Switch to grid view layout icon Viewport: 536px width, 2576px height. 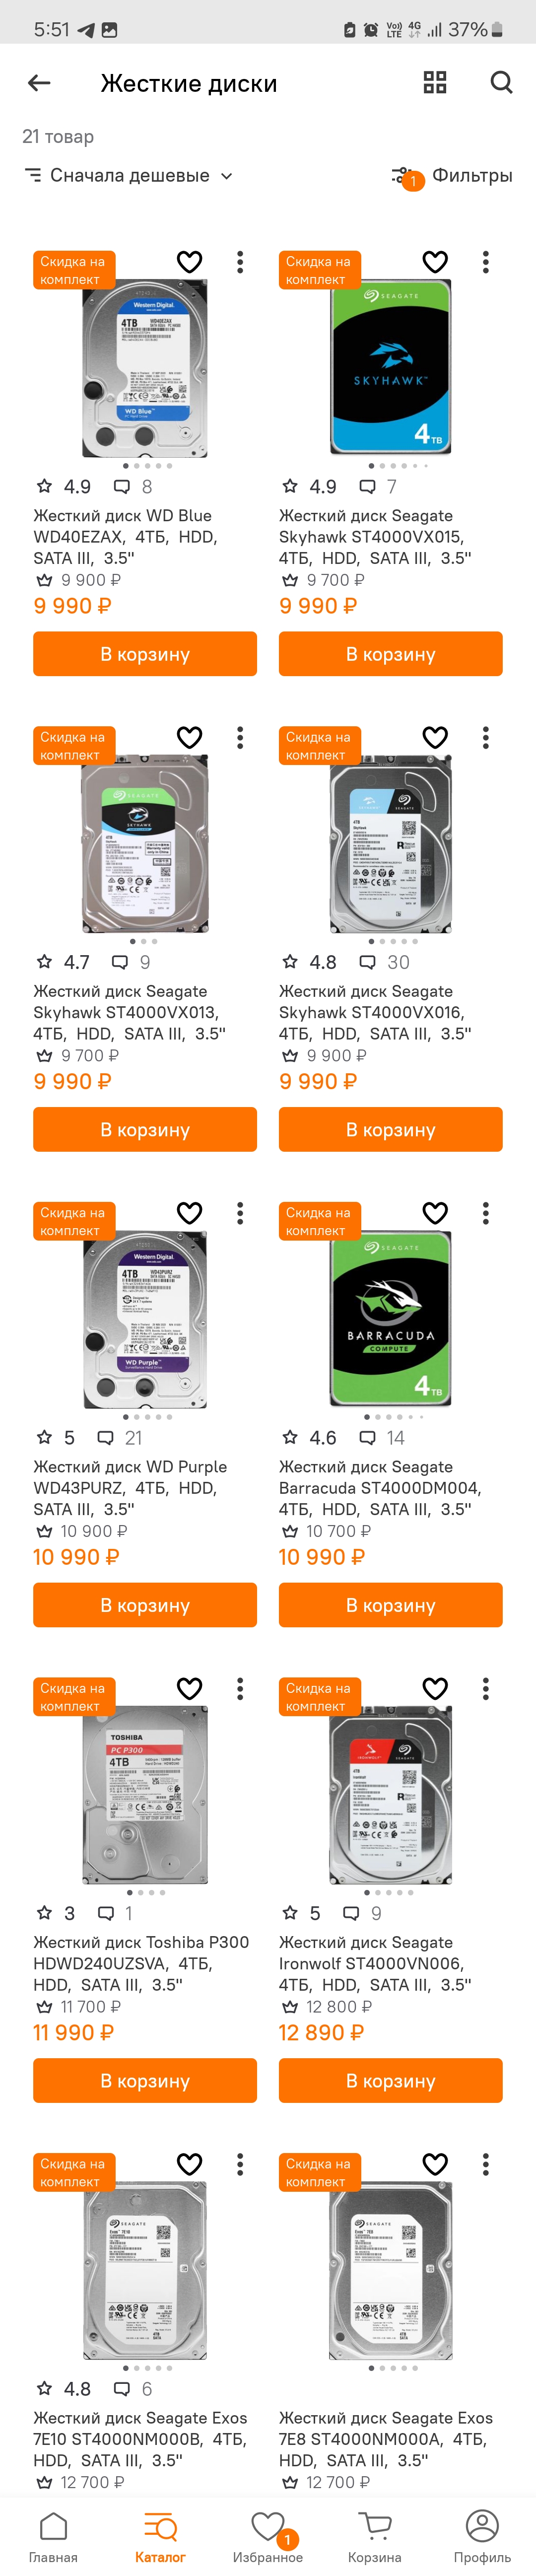tap(435, 83)
